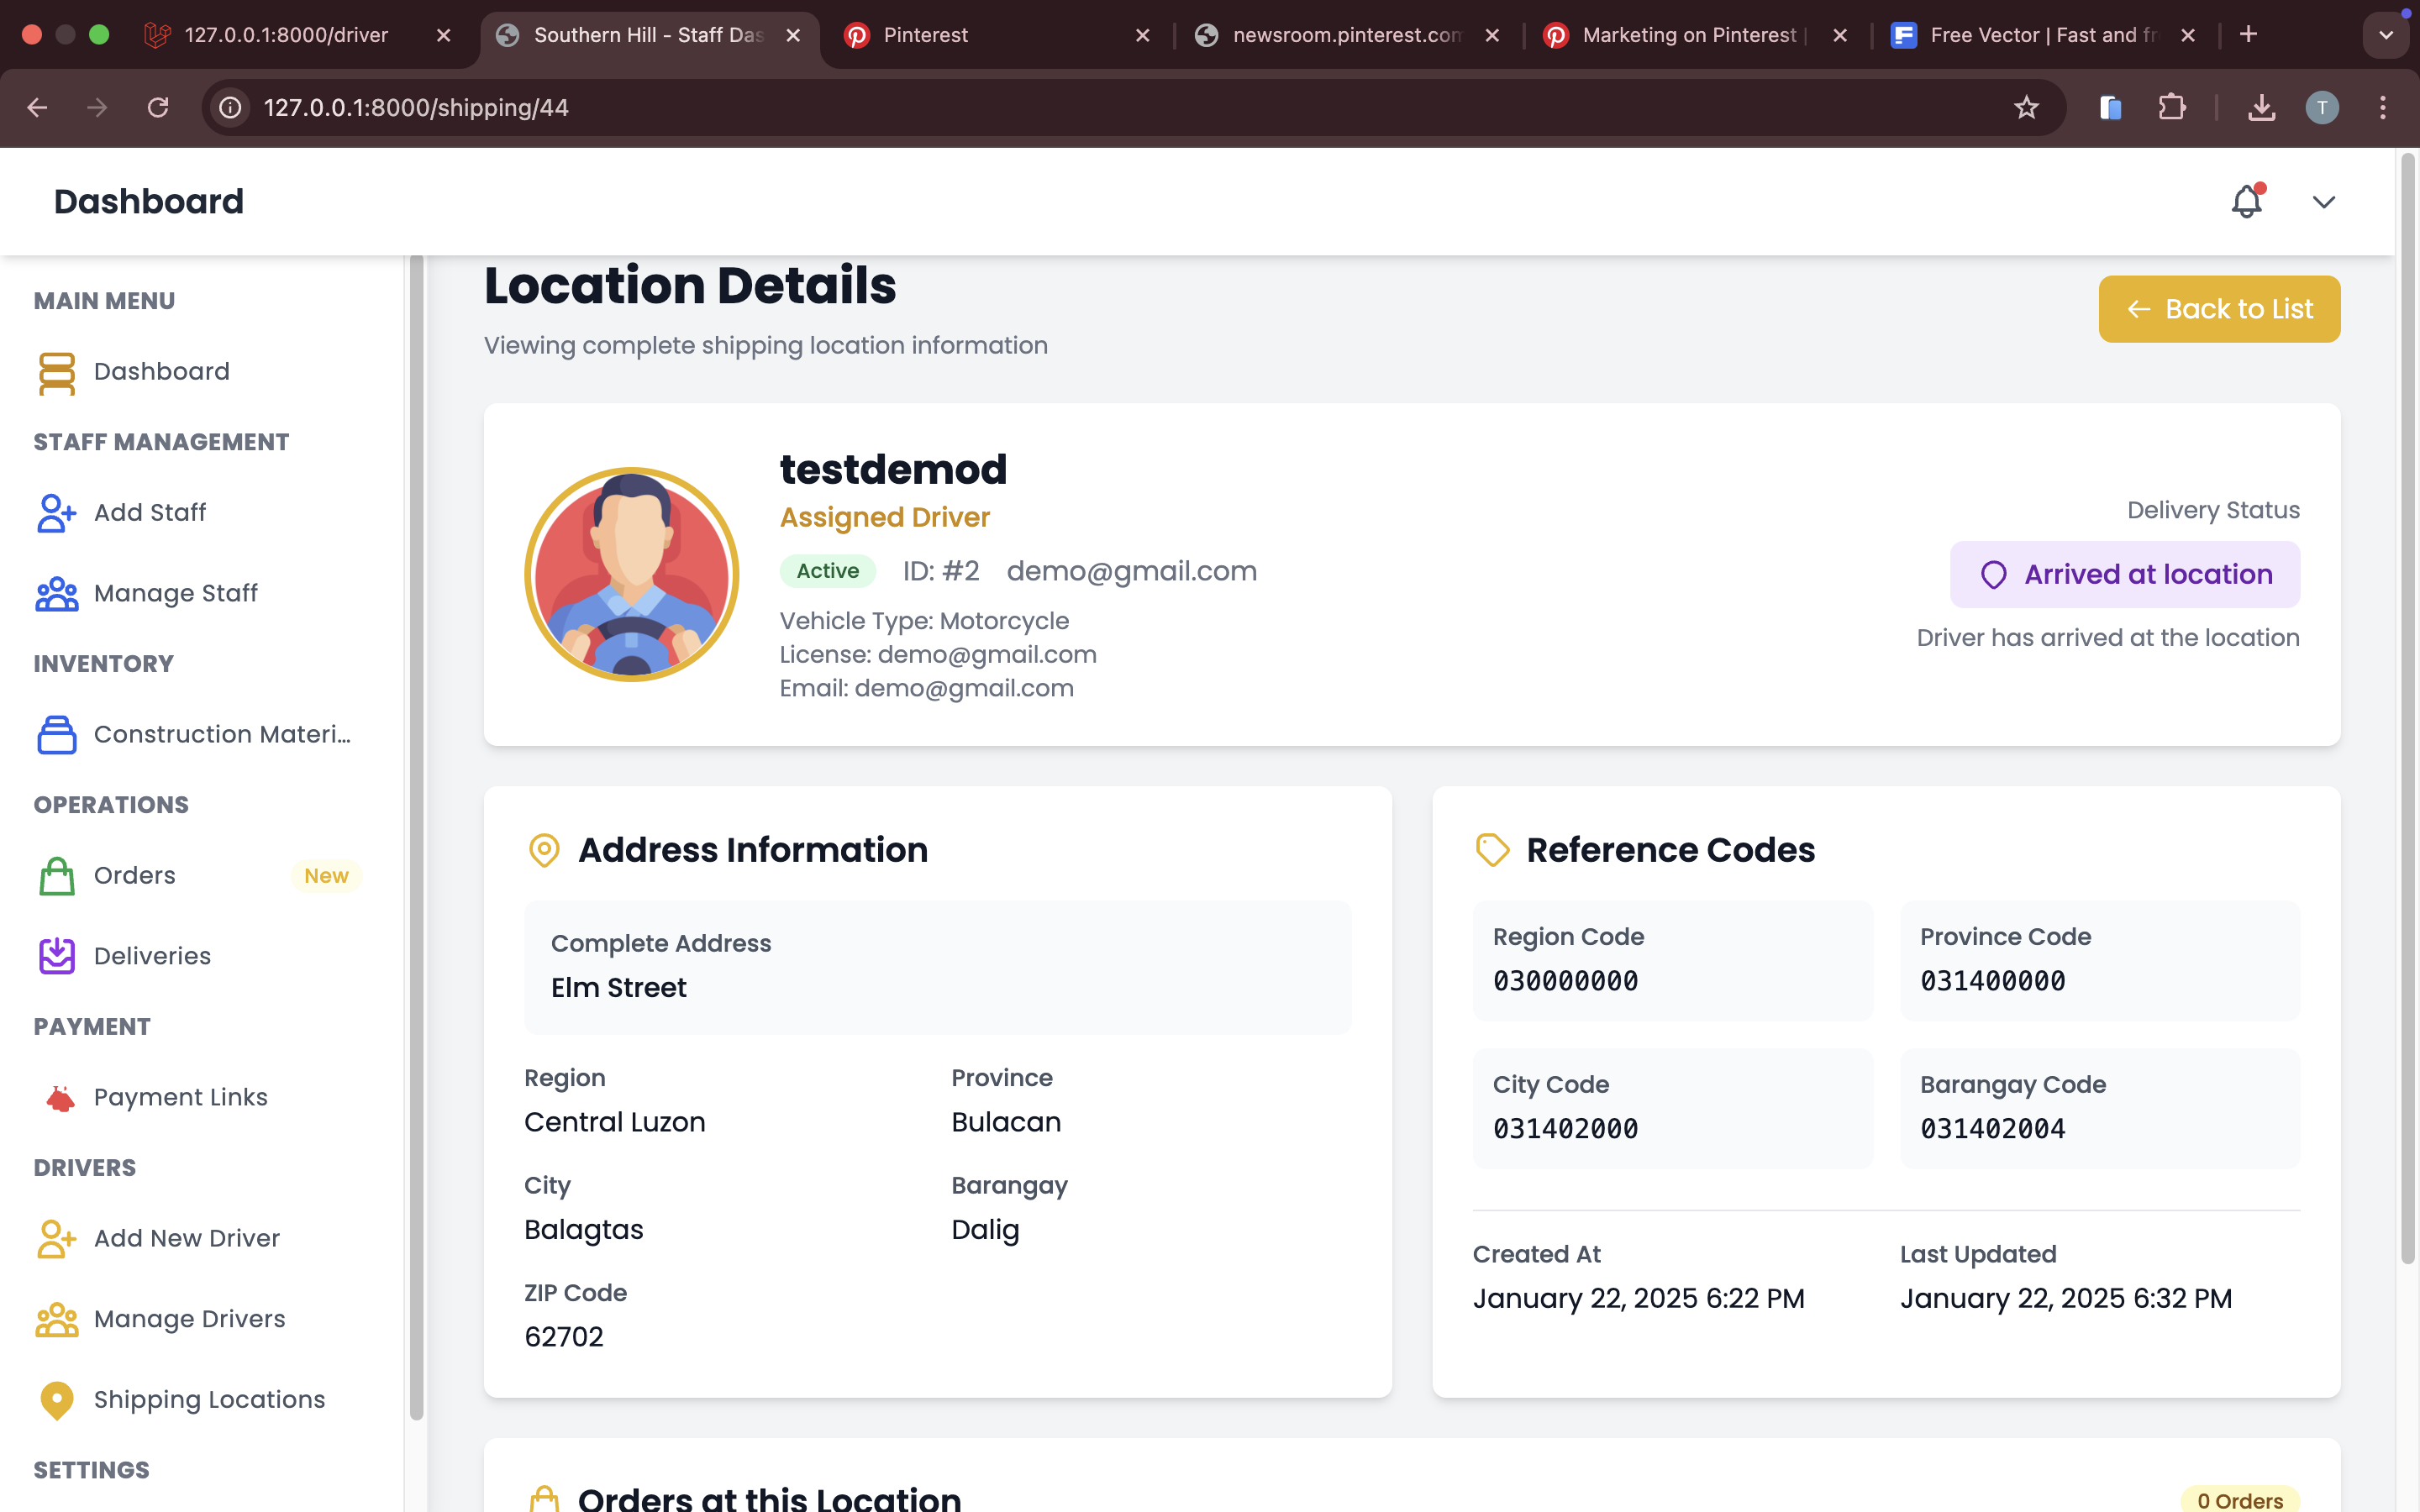The width and height of the screenshot is (2420, 1512).
Task: Open the browser tab list dropdown
Action: (2385, 35)
